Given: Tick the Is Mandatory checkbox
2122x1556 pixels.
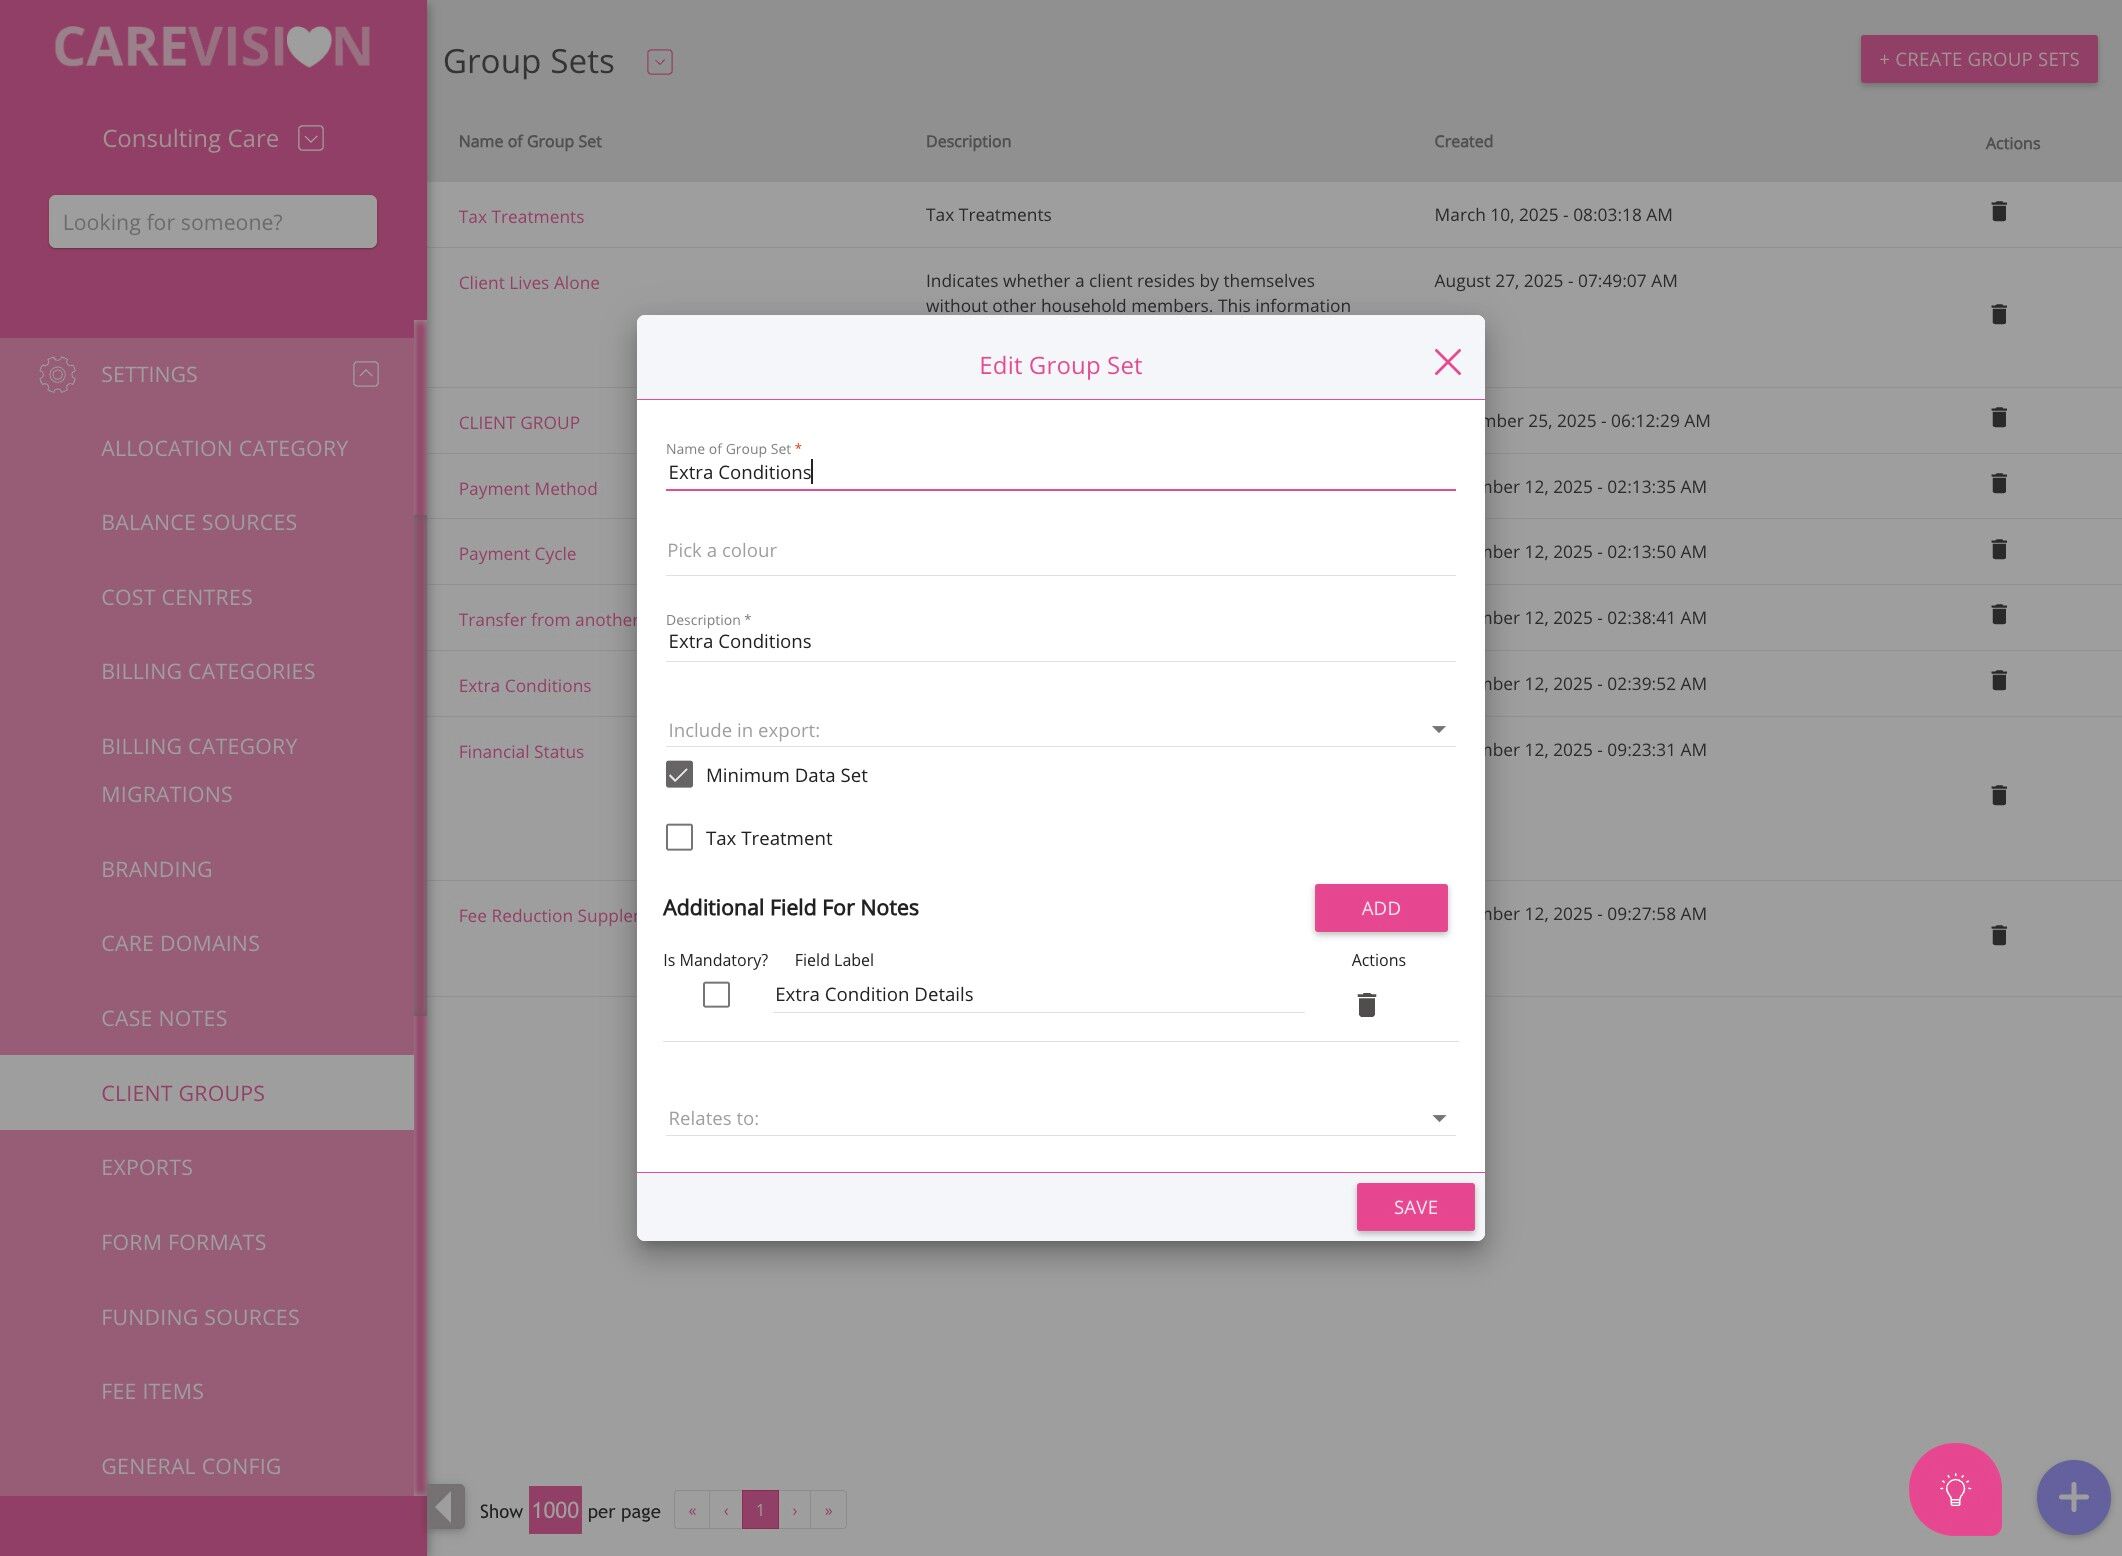Looking at the screenshot, I should pos(716,994).
